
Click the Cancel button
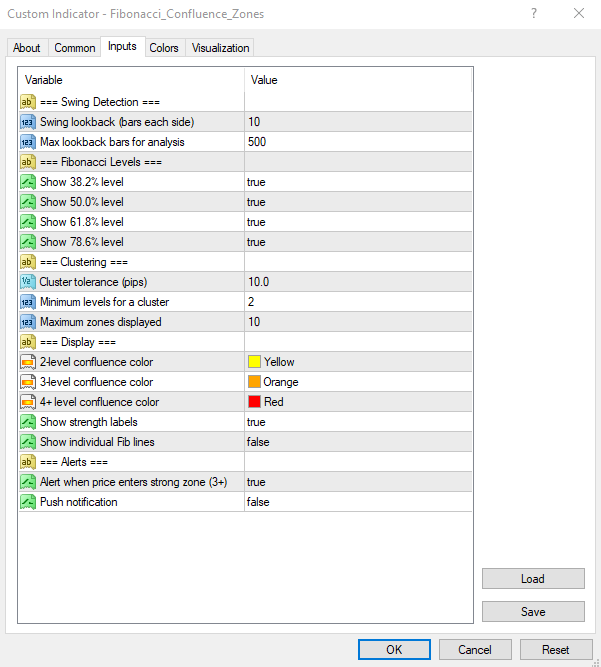[x=475, y=650]
